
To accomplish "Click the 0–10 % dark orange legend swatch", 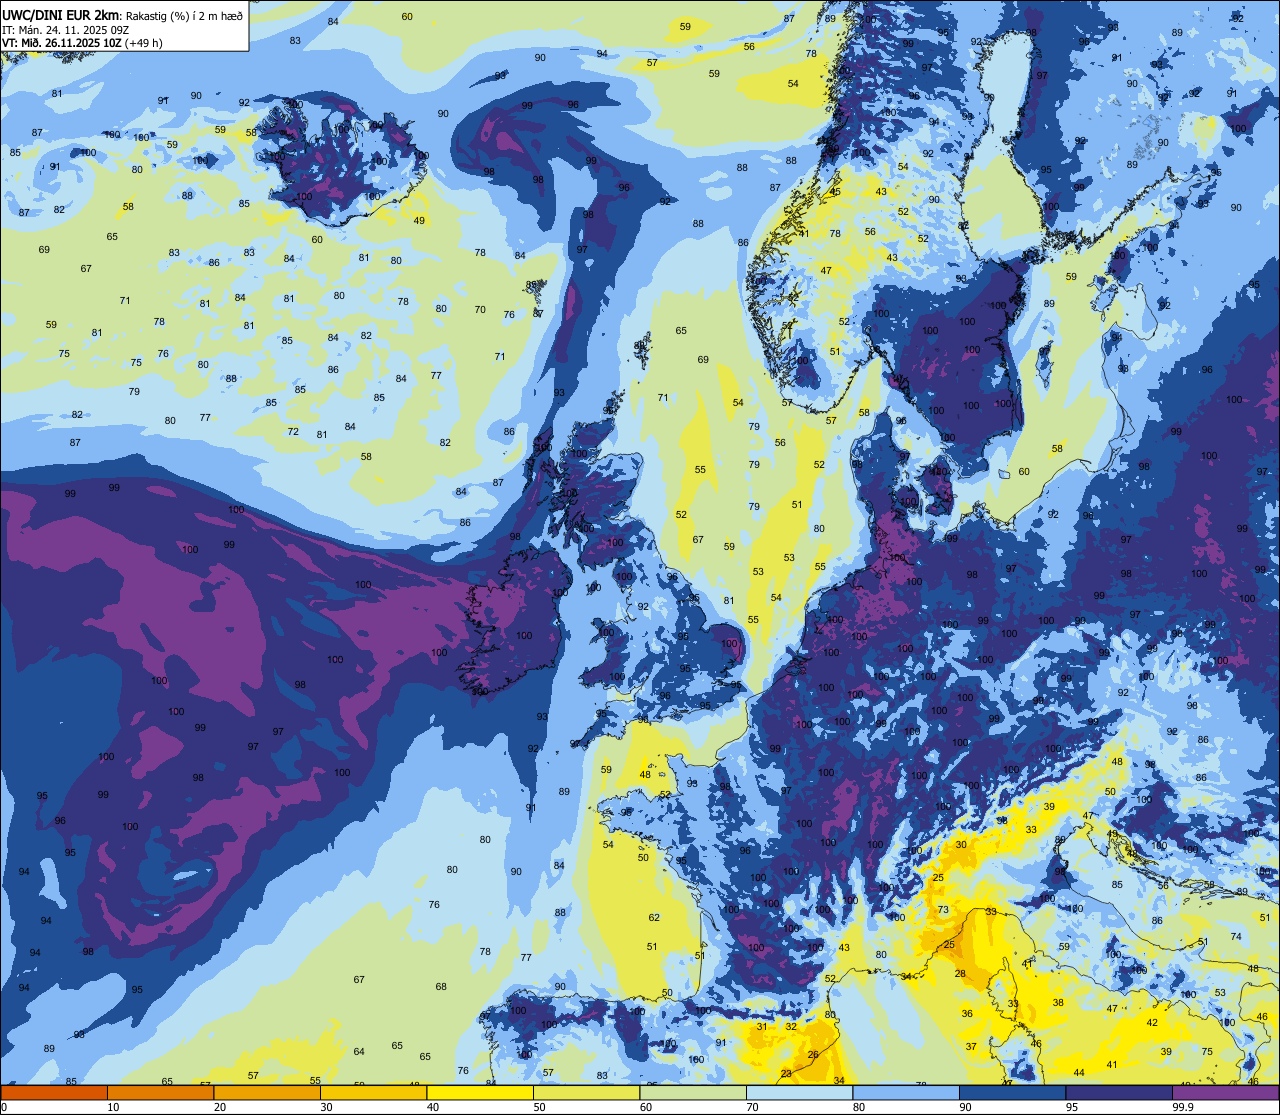I will tap(54, 1092).
